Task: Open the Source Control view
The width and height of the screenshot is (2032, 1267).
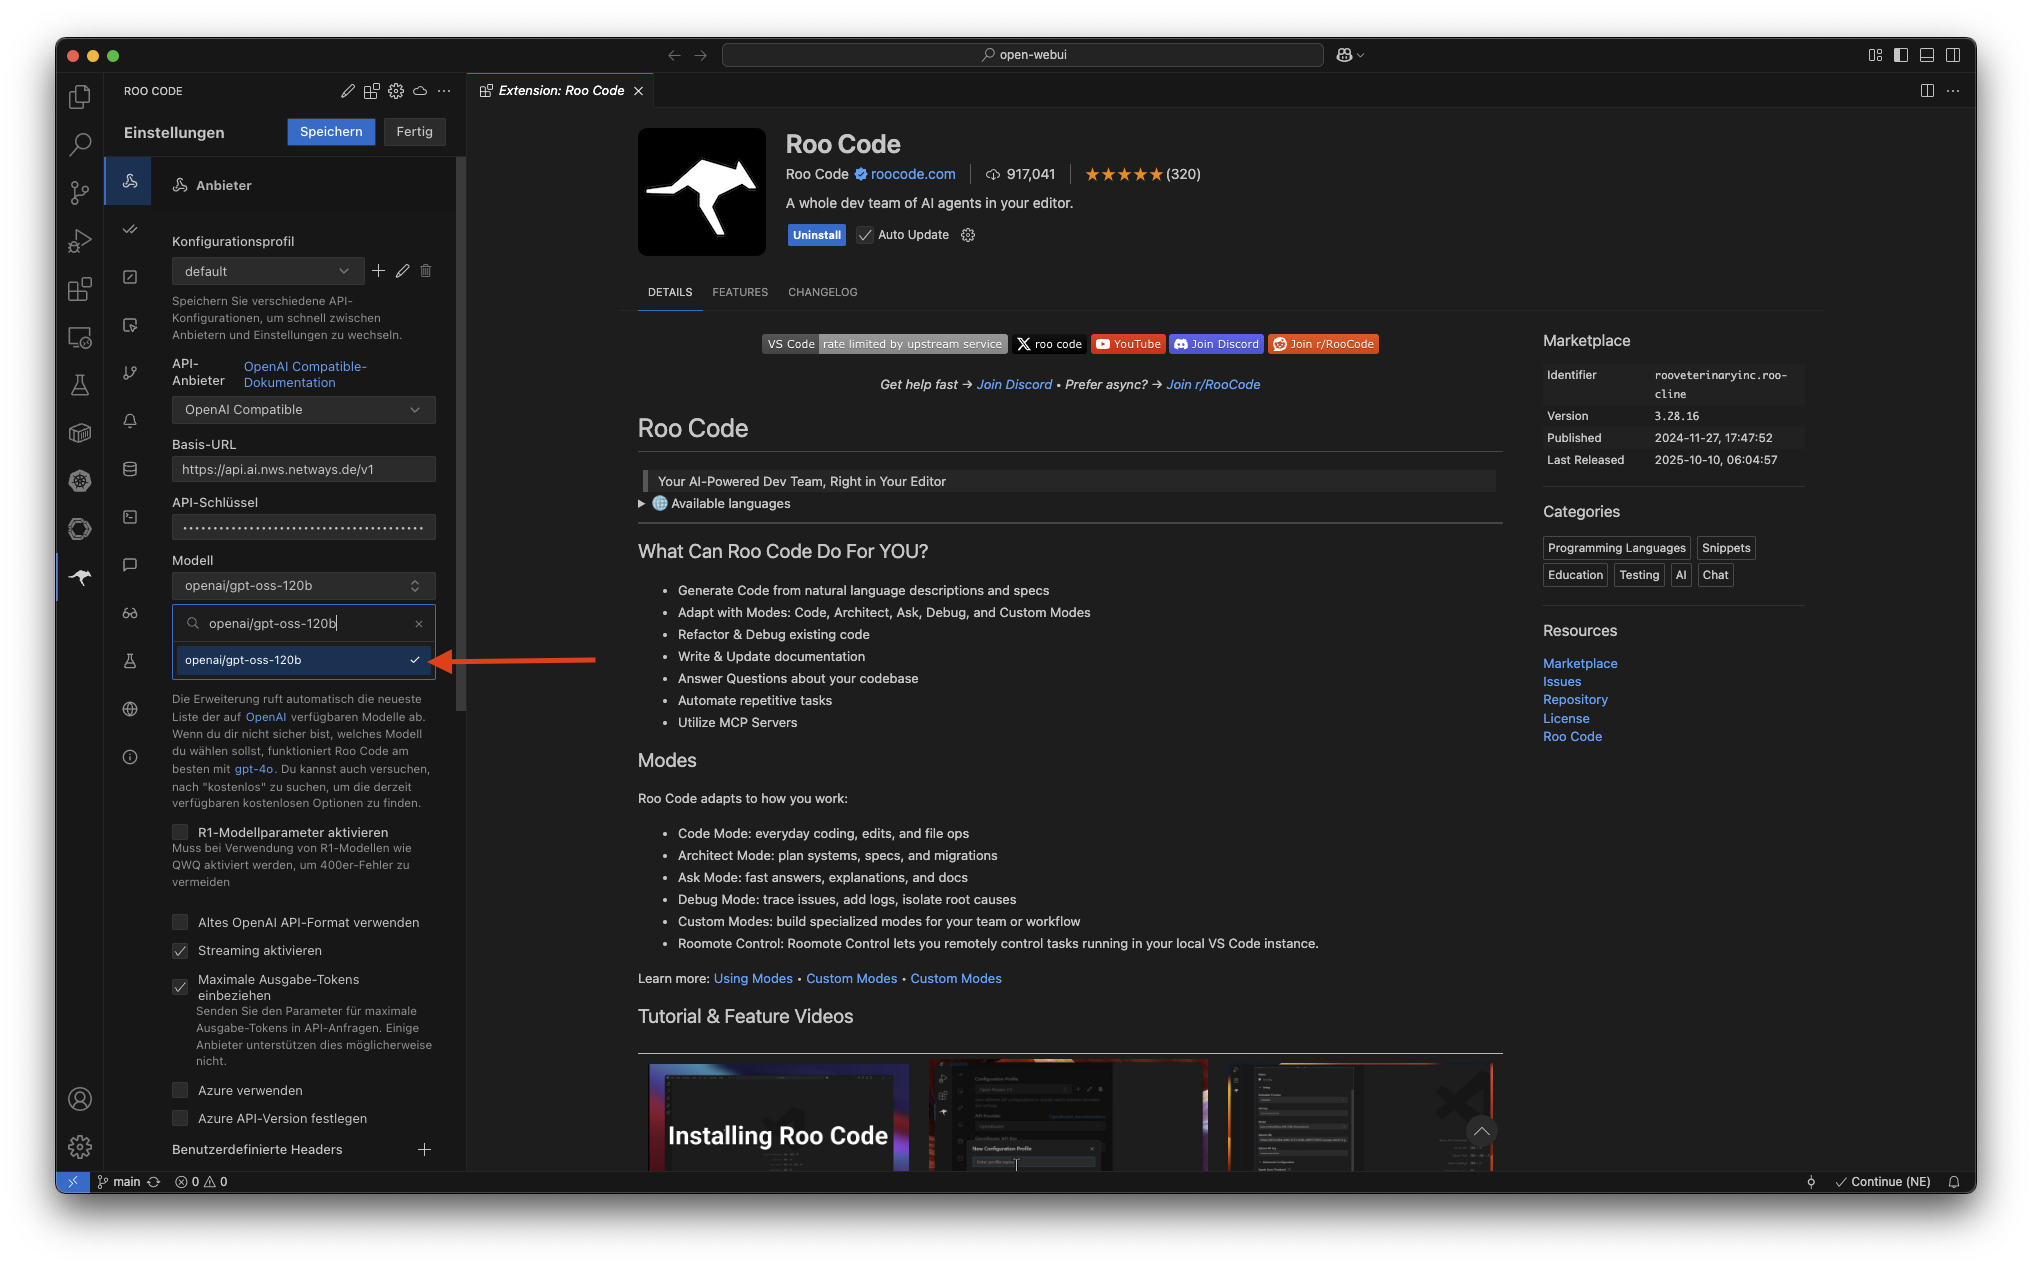Action: coord(80,192)
